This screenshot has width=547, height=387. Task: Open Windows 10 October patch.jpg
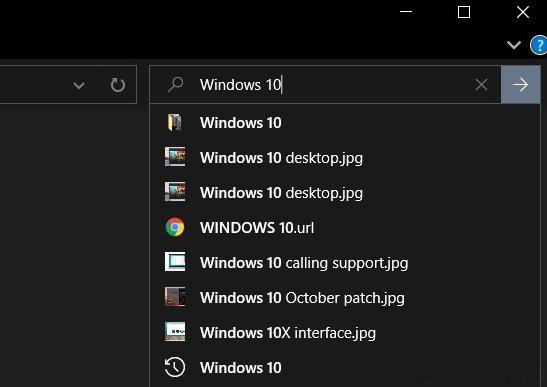point(345,297)
